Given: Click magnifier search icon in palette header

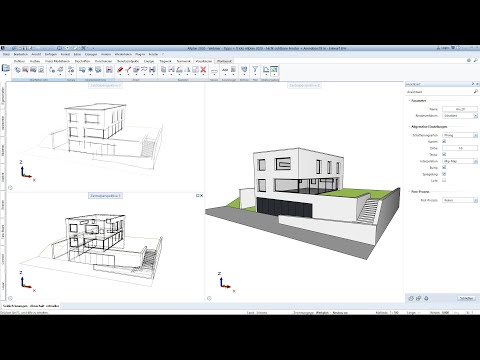Looking at the screenshot, I should 475,91.
